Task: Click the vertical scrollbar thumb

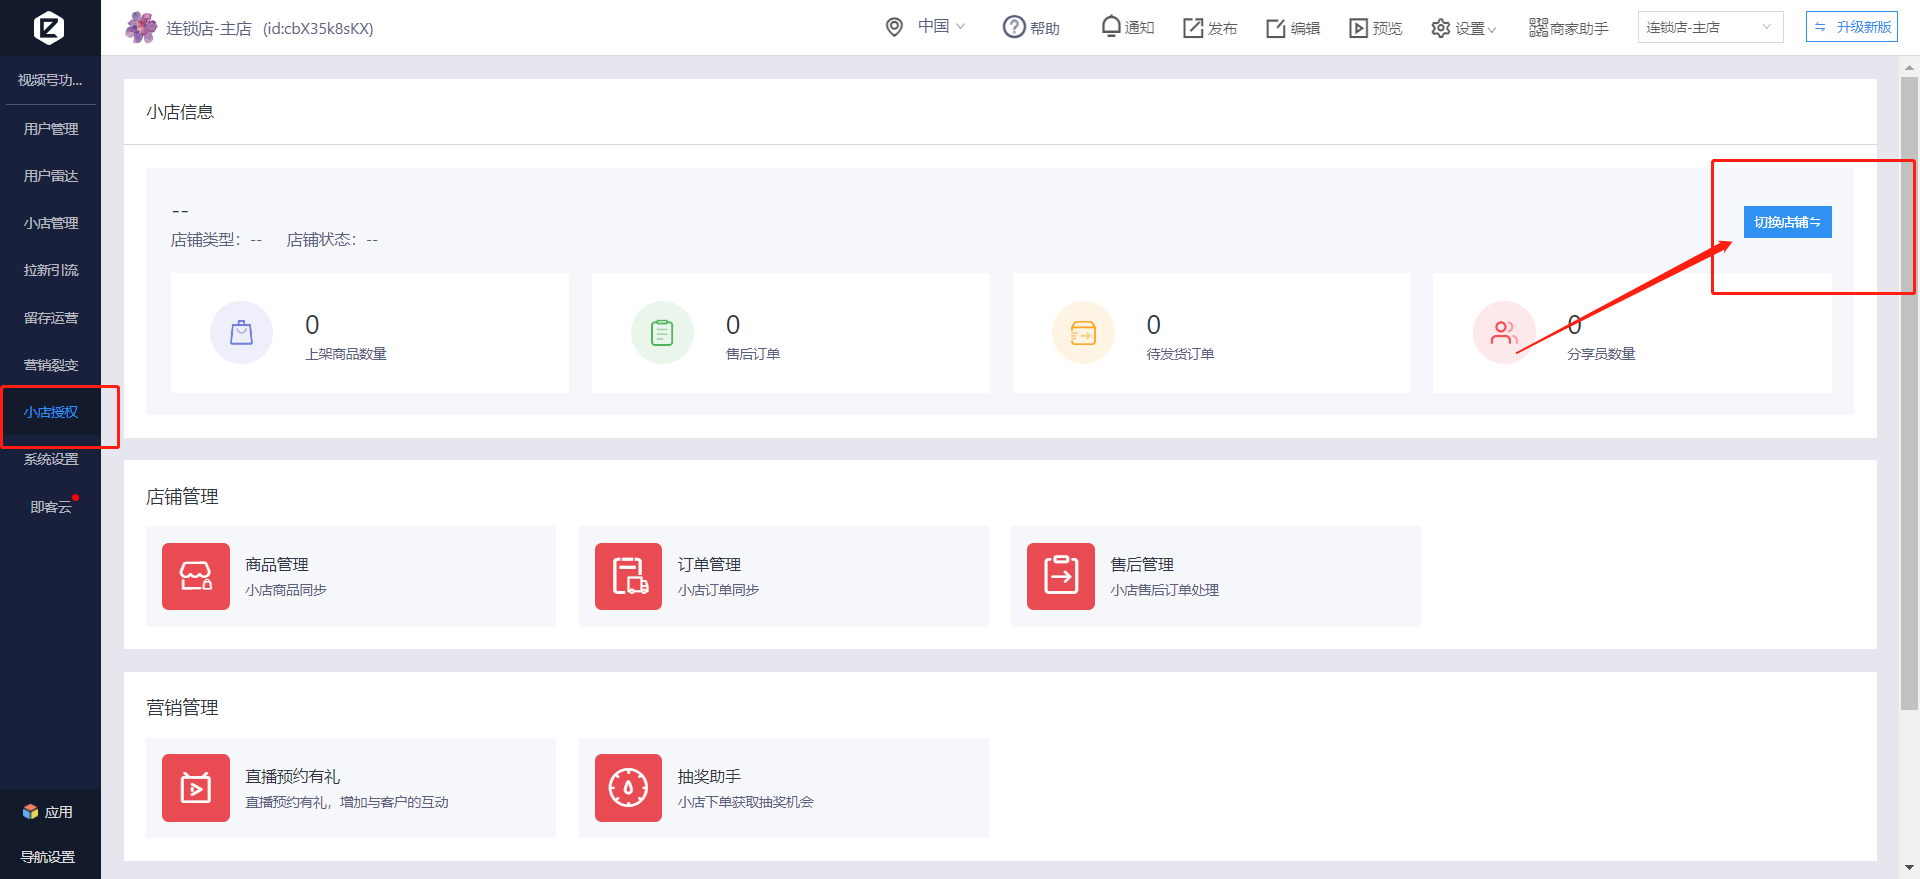Action: [x=1909, y=394]
